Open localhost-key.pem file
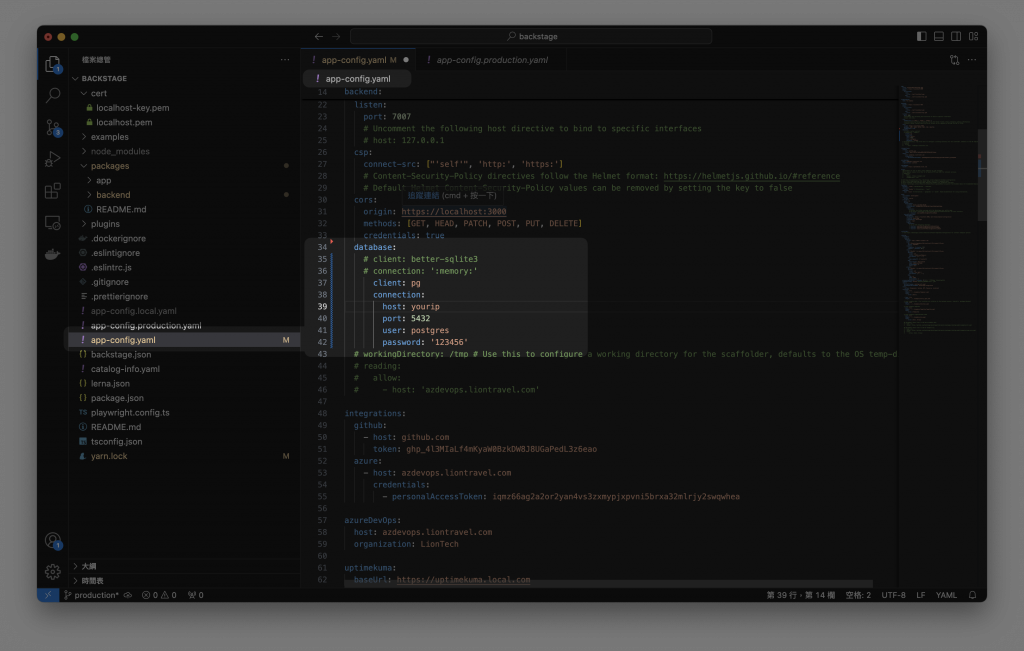Screen dimensions: 1024x651 tap(133, 108)
